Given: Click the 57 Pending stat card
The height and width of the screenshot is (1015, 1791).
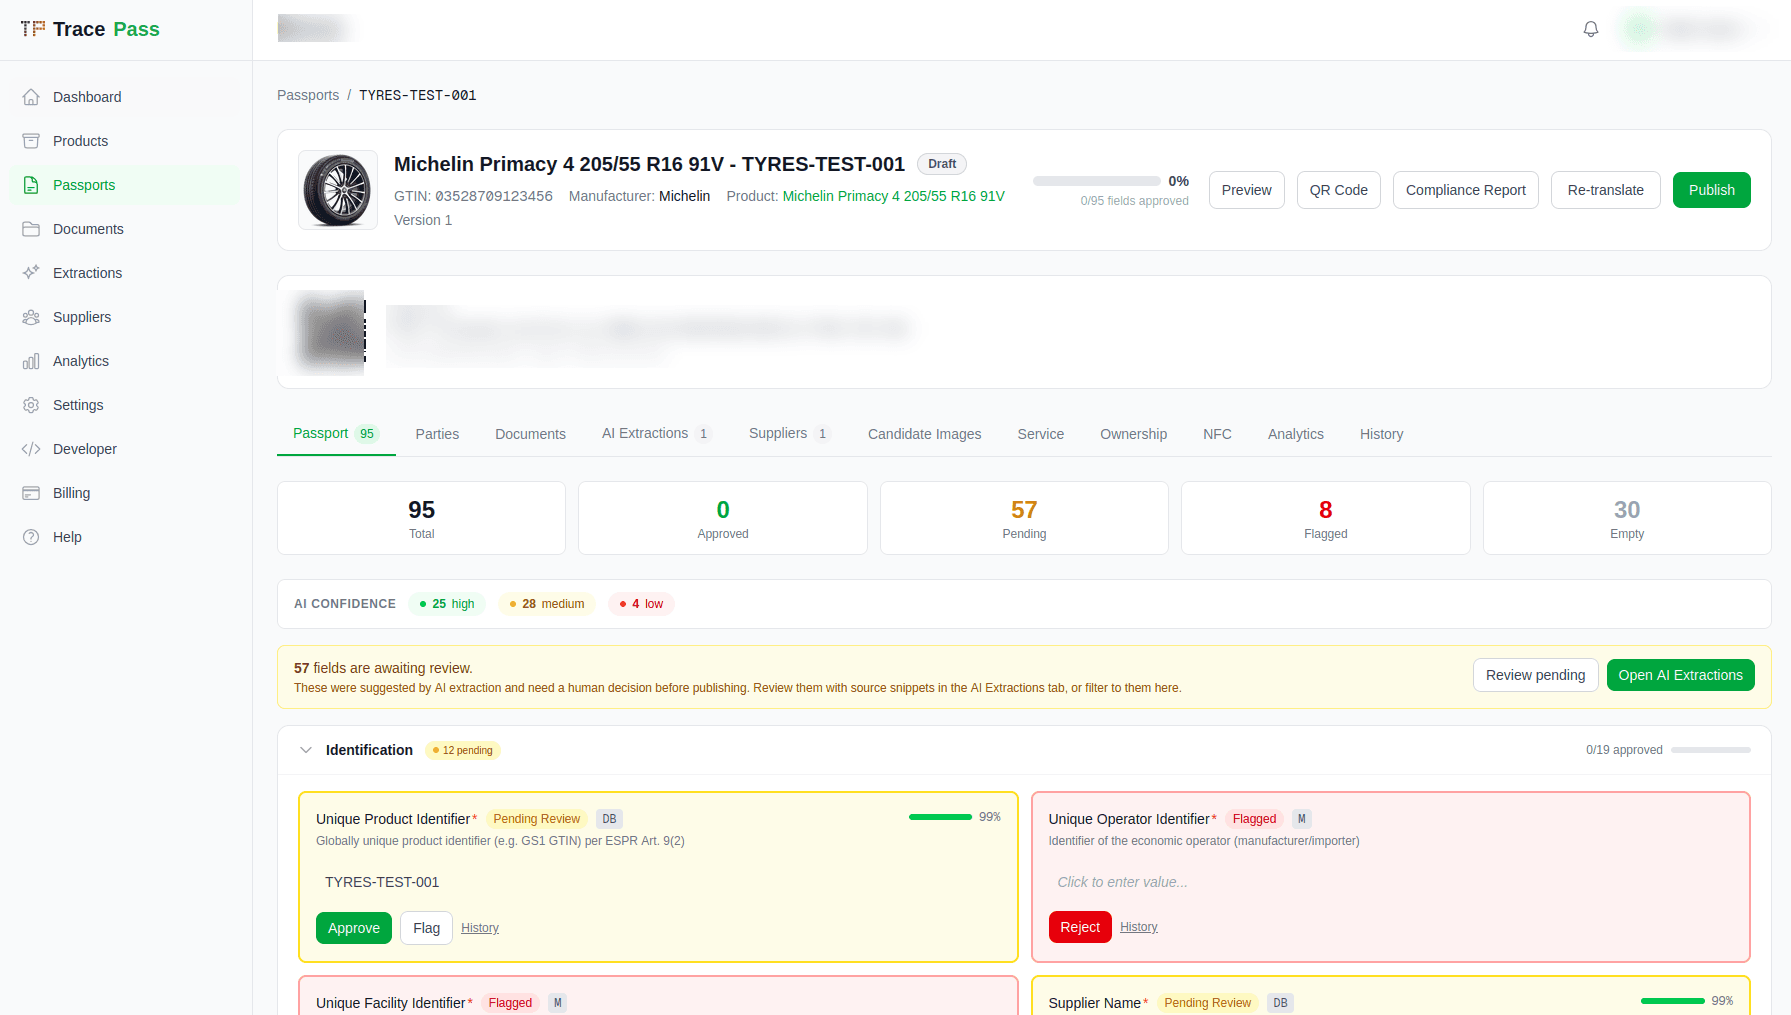Looking at the screenshot, I should (x=1024, y=518).
